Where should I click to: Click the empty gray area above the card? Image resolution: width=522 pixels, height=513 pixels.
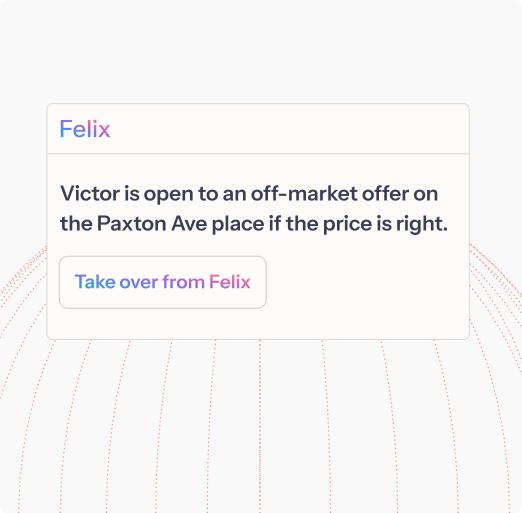260,50
